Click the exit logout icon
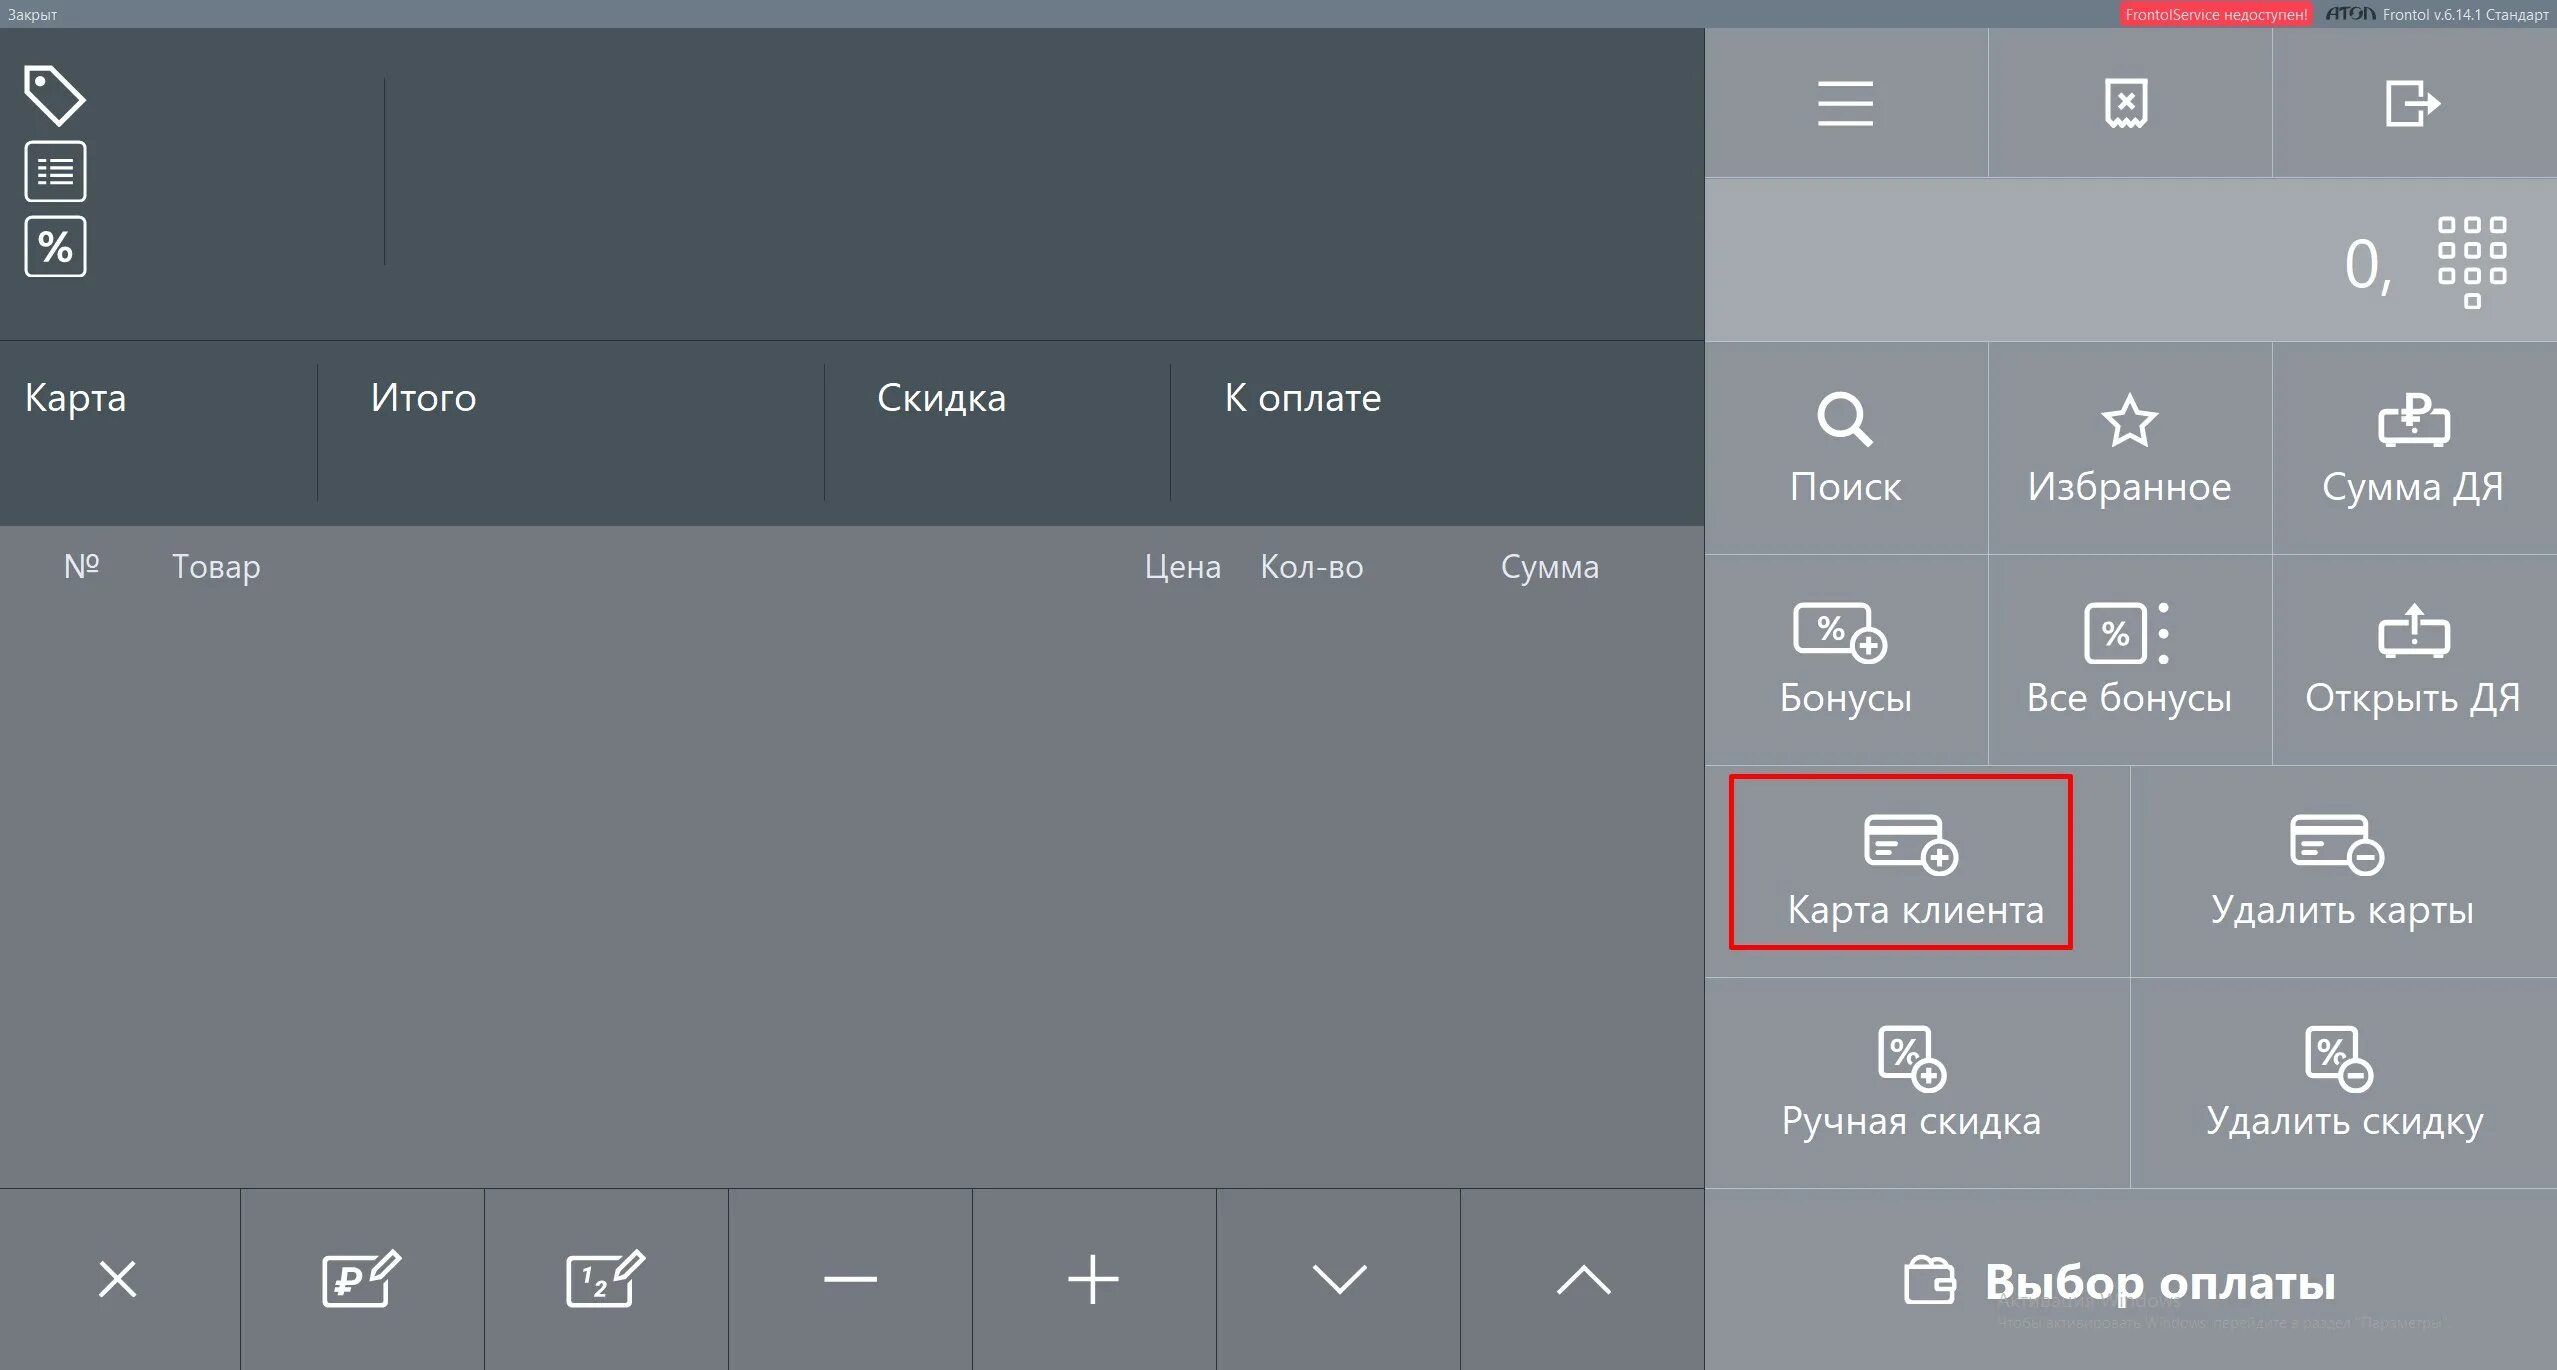2557x1370 pixels. coord(2413,103)
